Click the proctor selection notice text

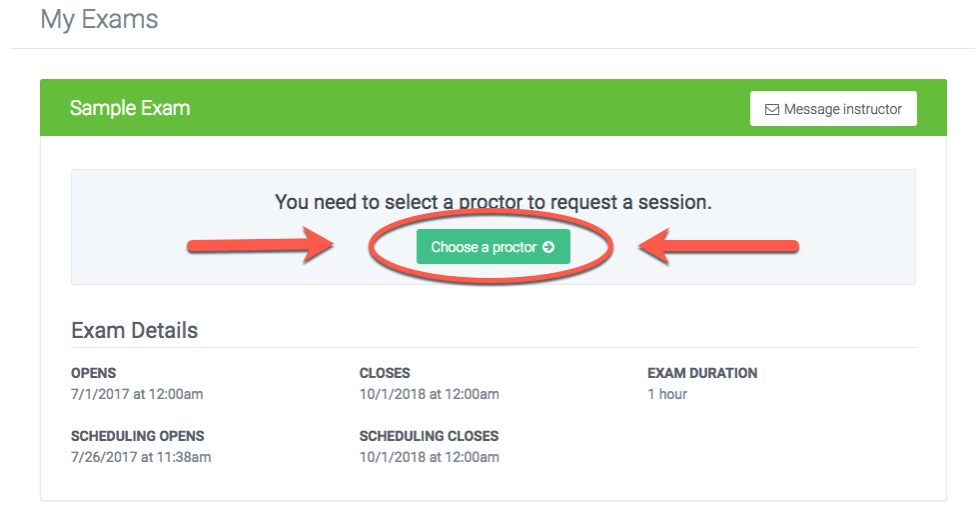coord(493,202)
